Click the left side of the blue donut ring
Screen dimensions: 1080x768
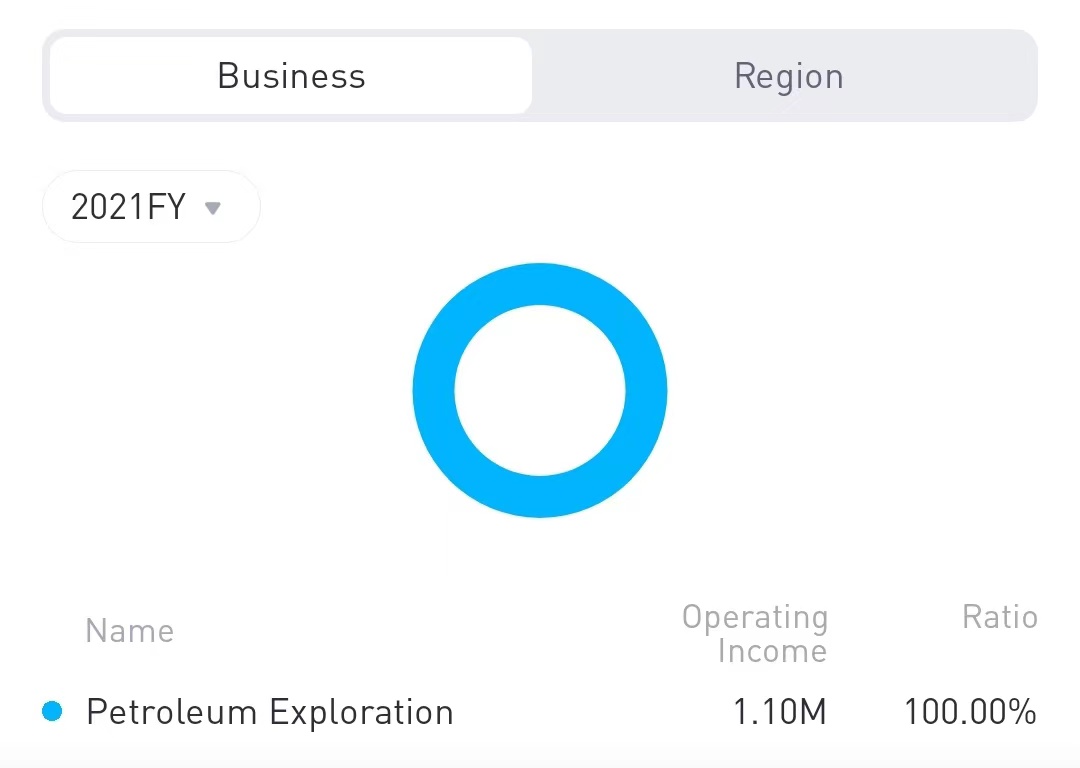click(x=434, y=390)
